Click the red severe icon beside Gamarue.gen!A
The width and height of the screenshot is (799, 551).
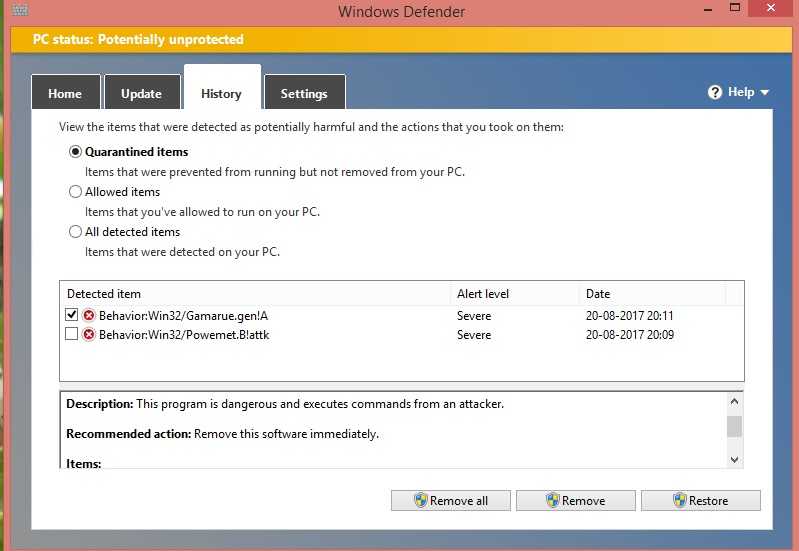tap(88, 315)
